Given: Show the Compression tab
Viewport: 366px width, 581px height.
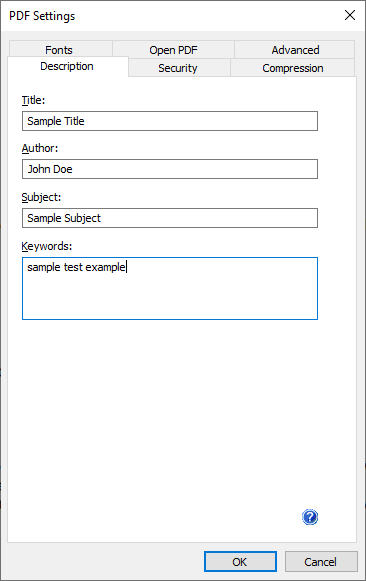Looking at the screenshot, I should point(293,68).
